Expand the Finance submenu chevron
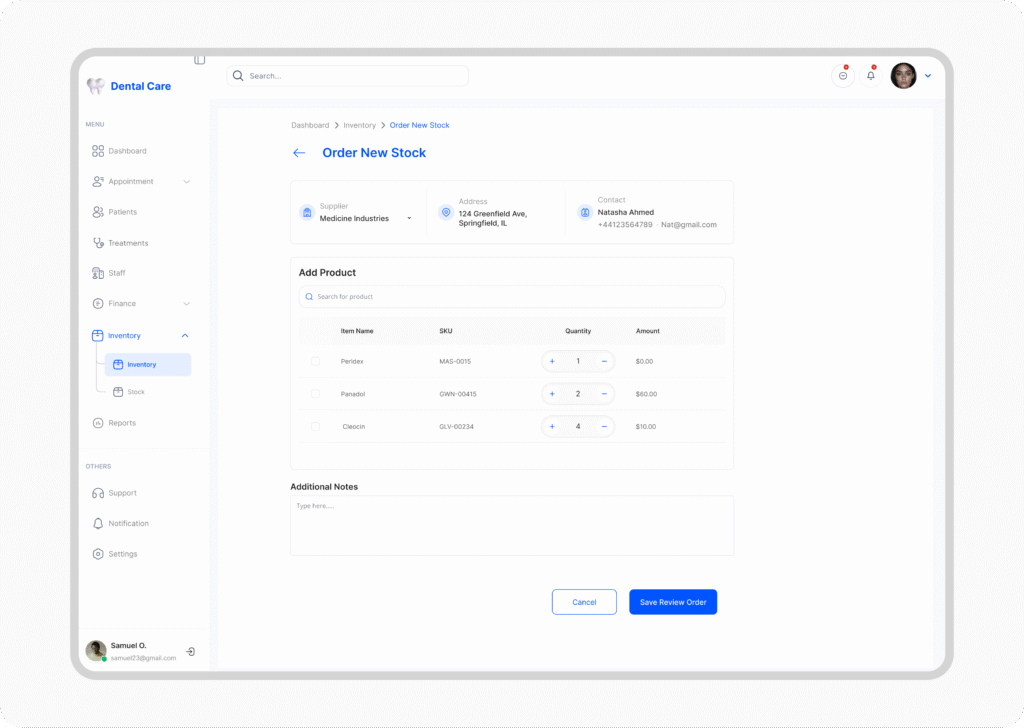The image size is (1024, 728). click(186, 304)
